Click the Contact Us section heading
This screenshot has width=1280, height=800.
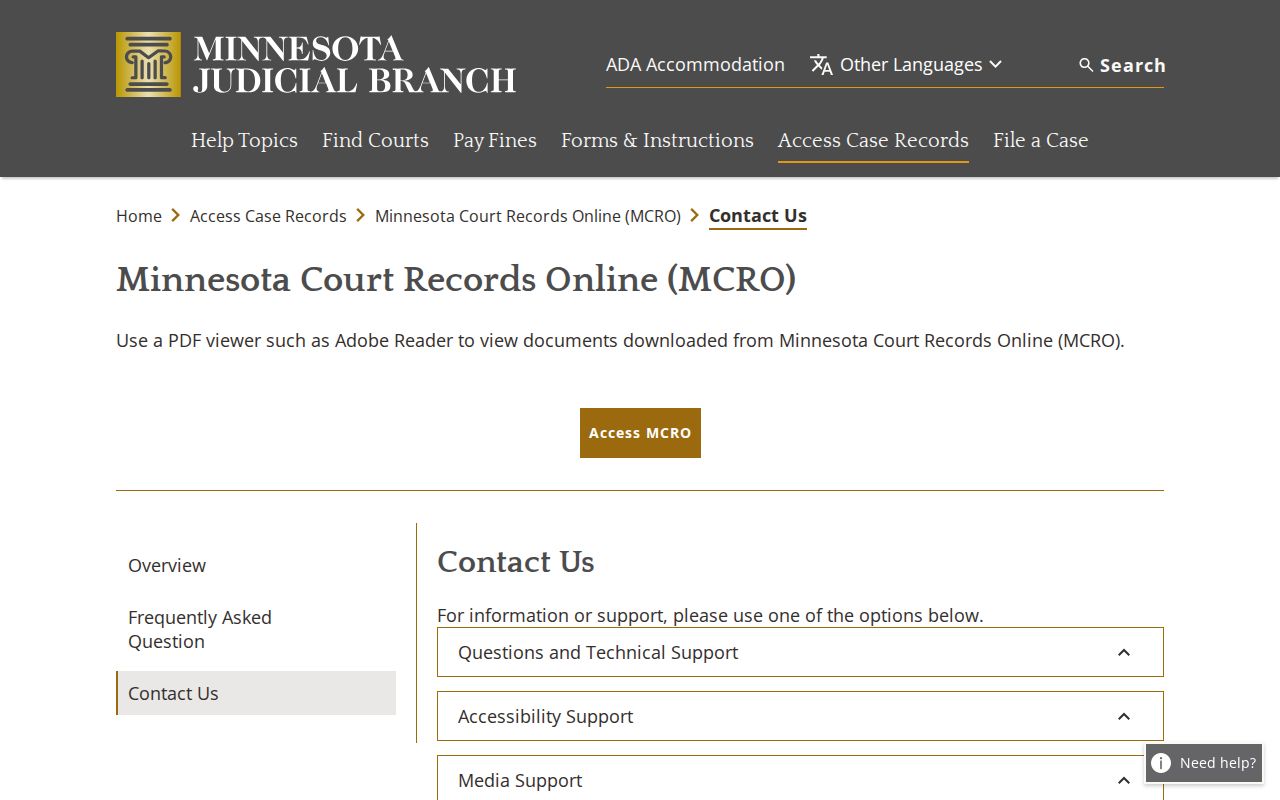point(516,562)
